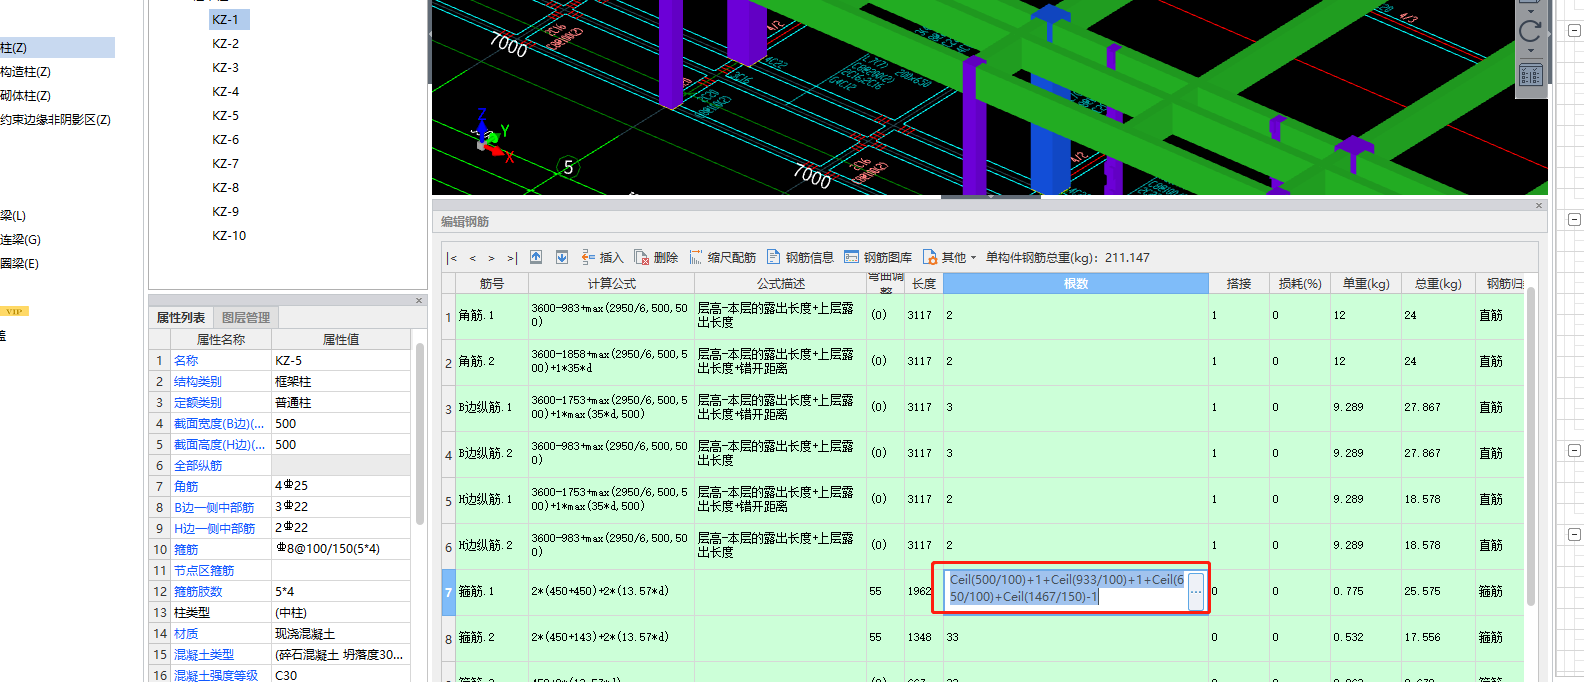Select 圈梁(E) component type

(19, 263)
